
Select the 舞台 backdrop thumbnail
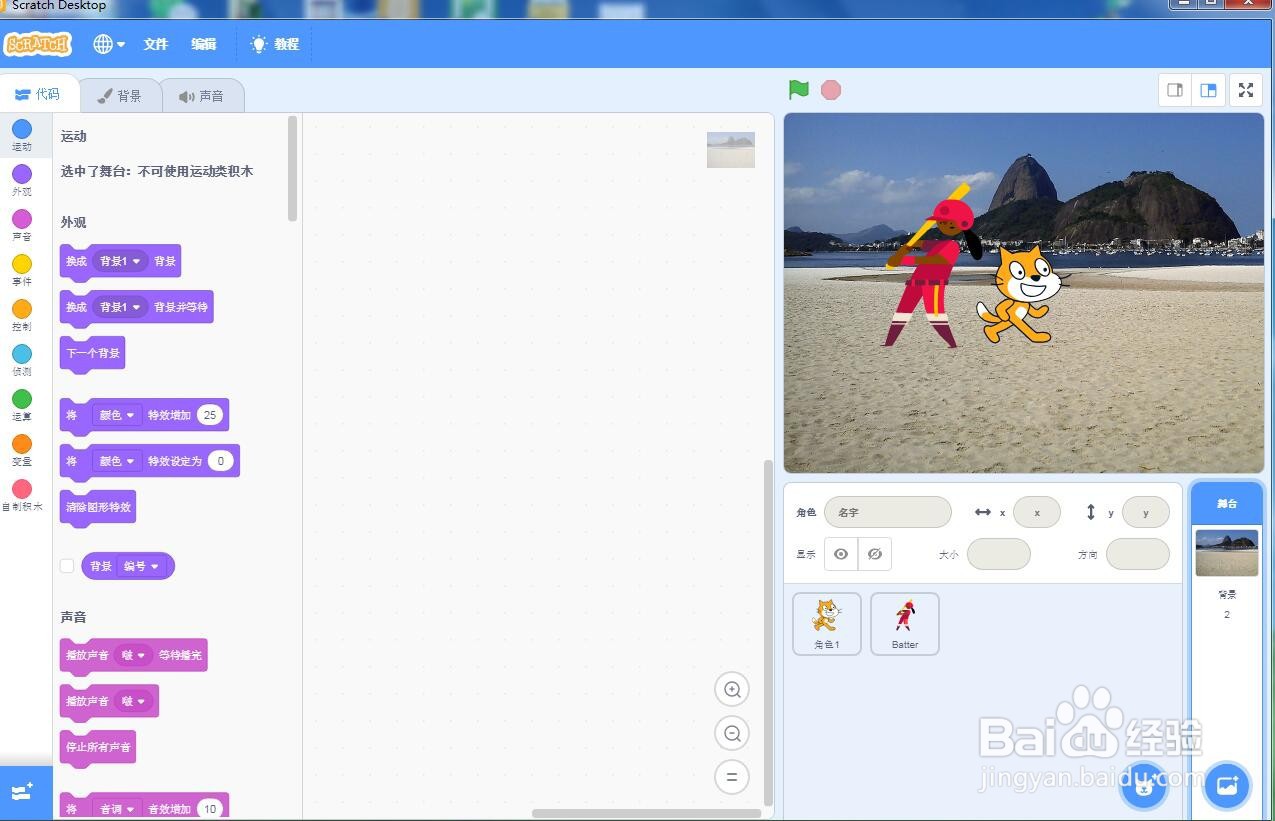pyautogui.click(x=1227, y=553)
